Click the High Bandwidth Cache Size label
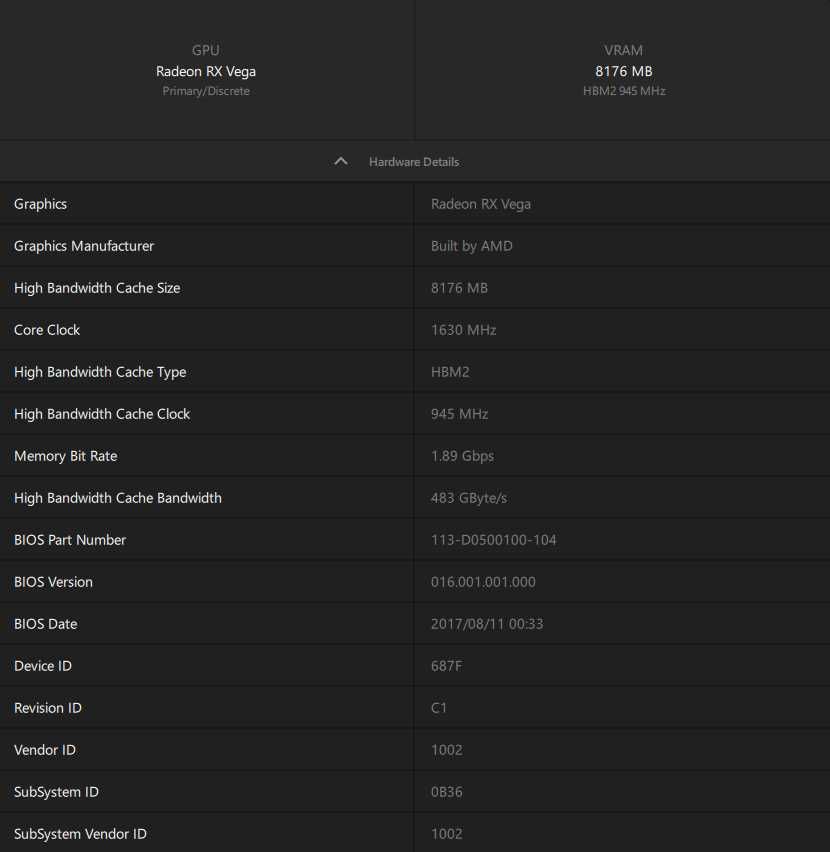Viewport: 830px width, 852px height. pos(97,288)
